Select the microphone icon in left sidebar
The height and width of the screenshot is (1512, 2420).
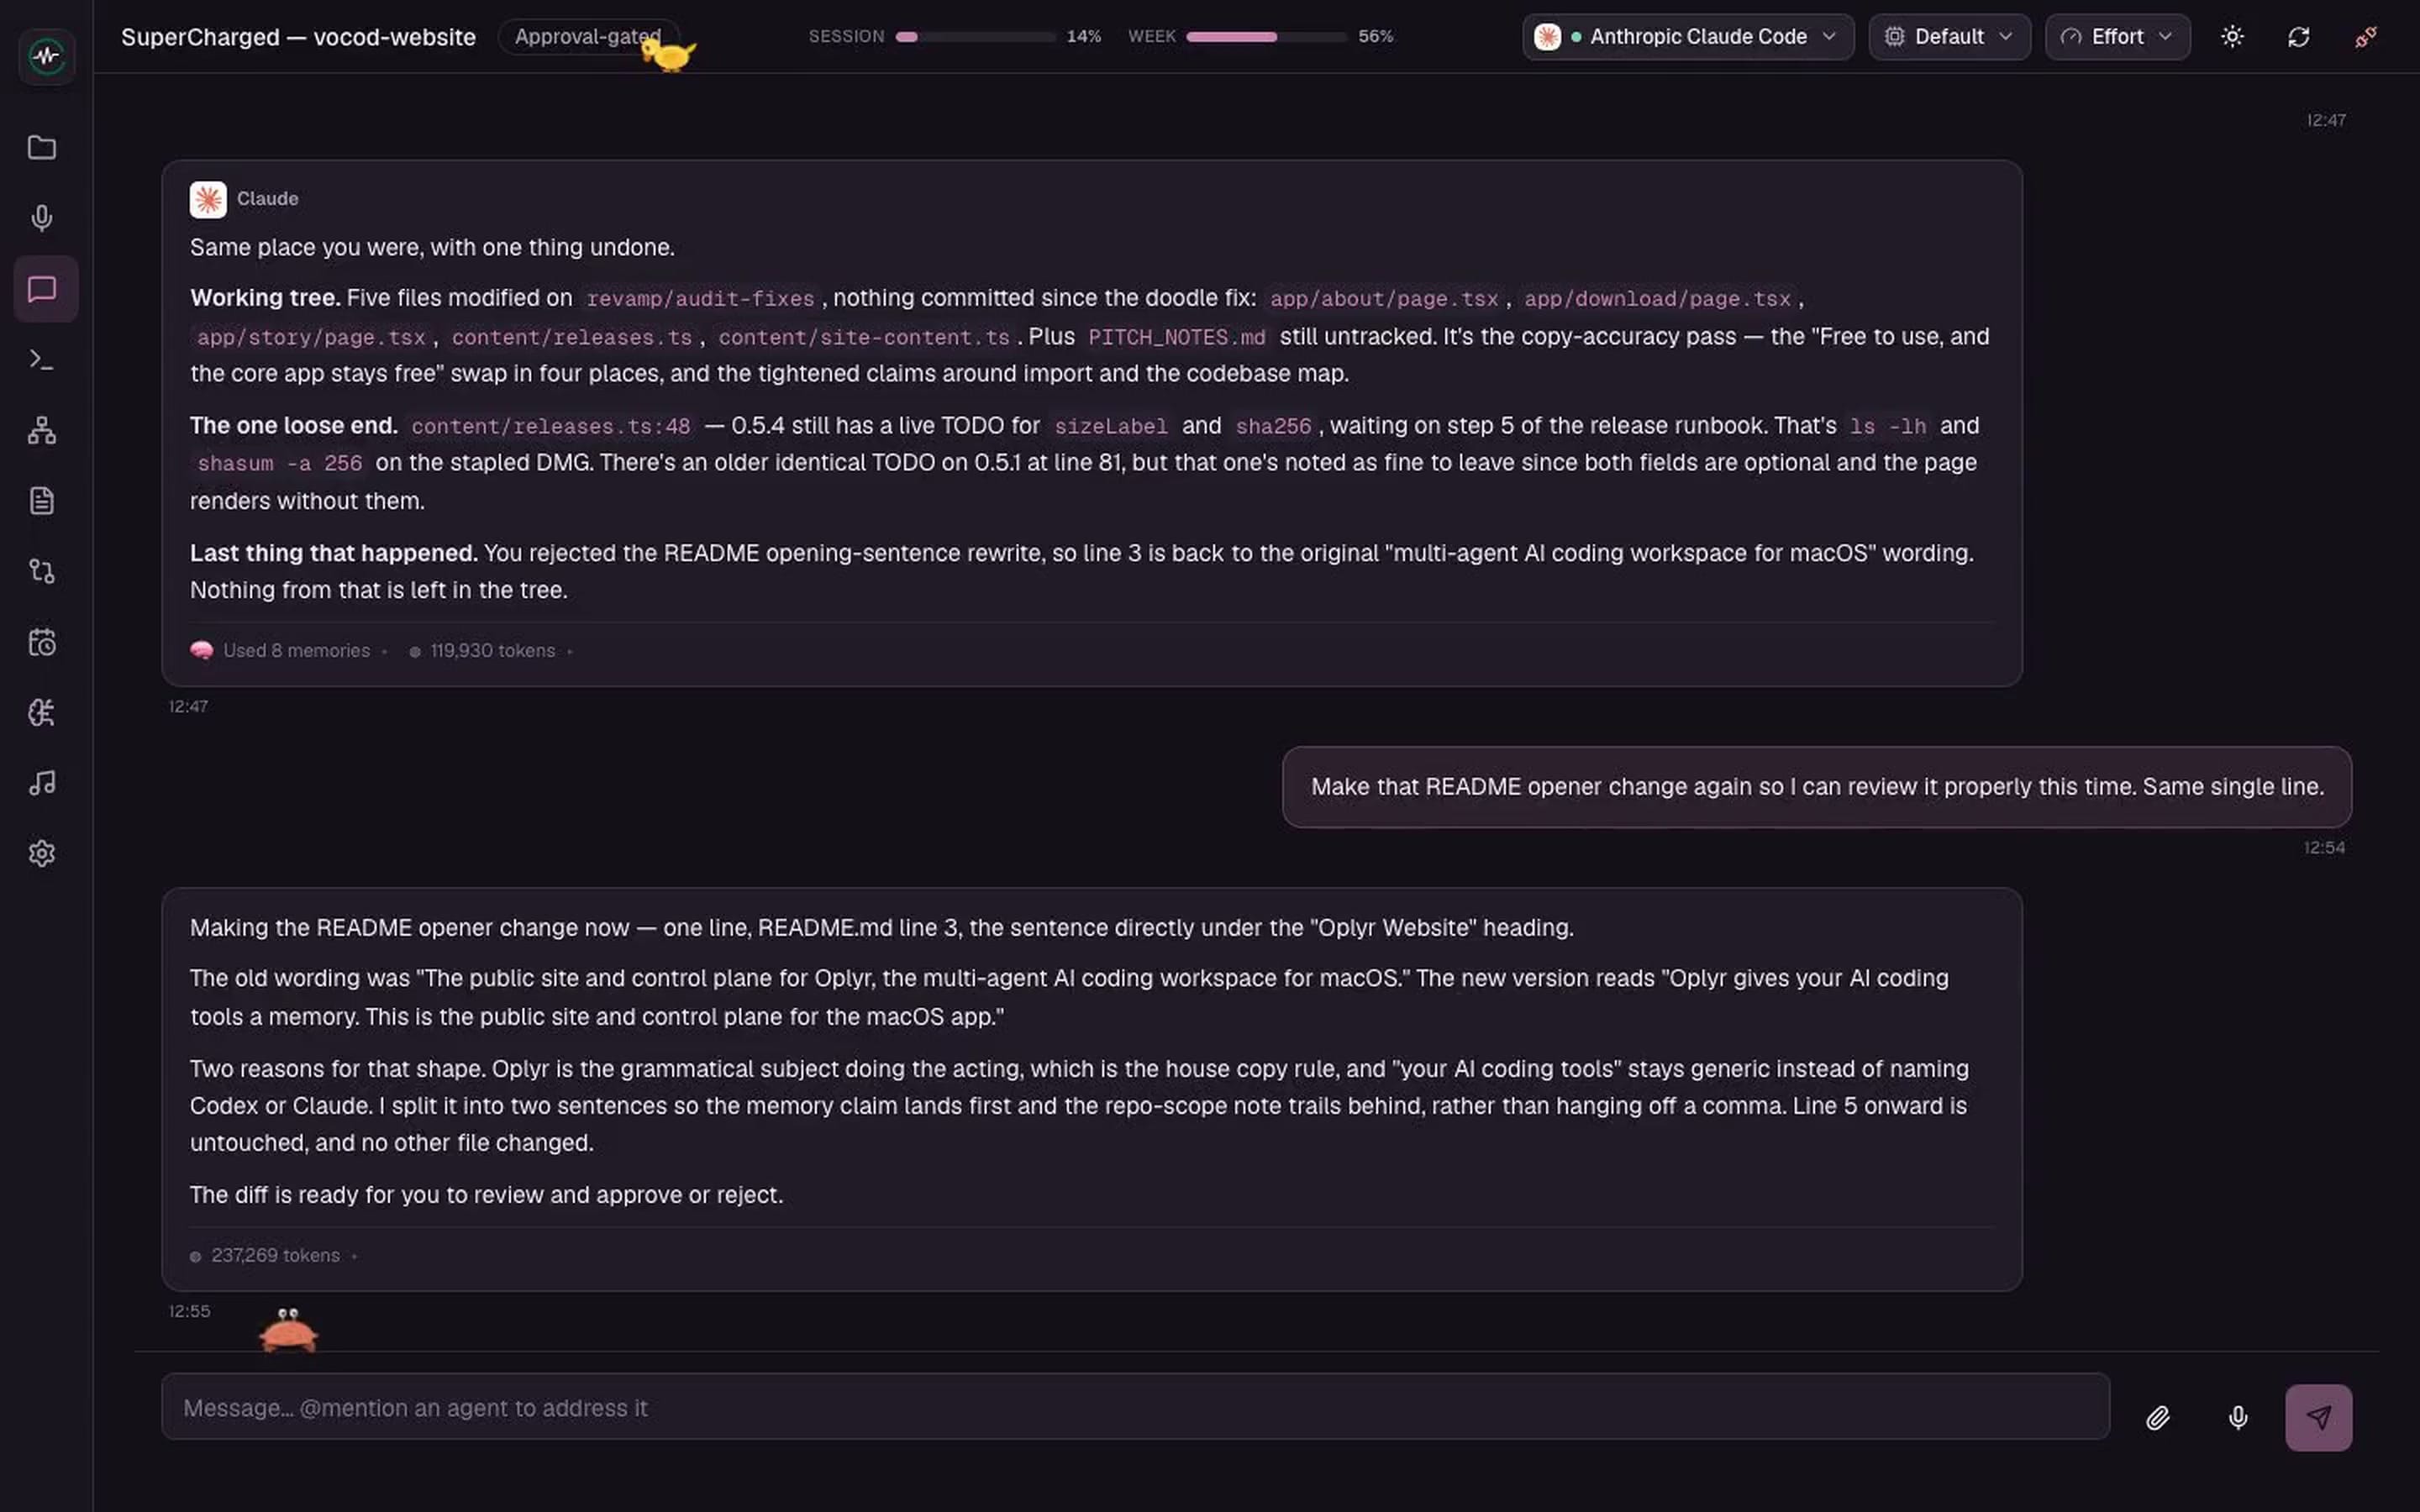[42, 218]
